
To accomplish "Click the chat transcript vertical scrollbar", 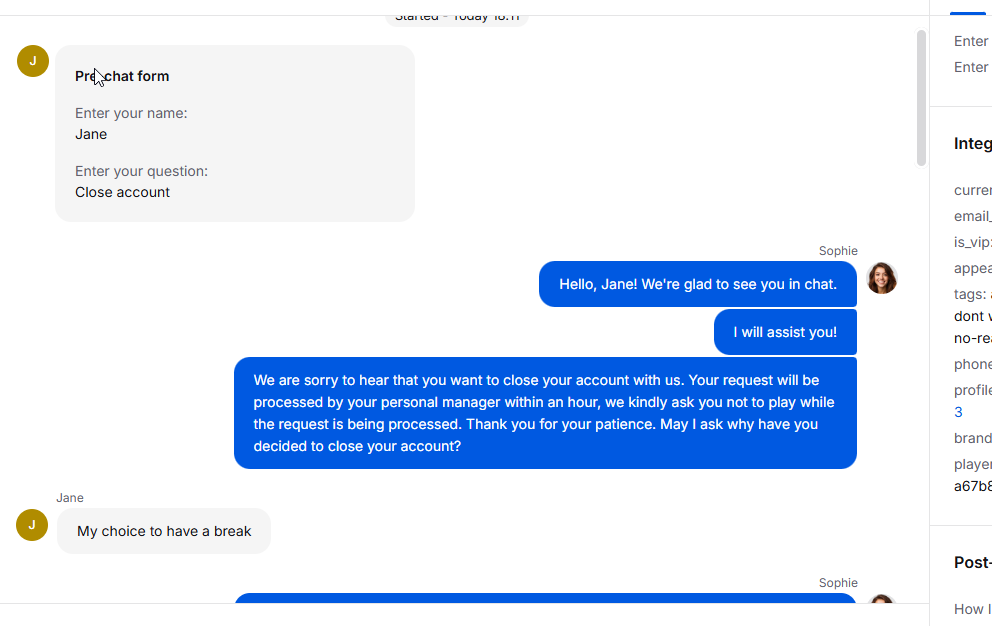I will tap(921, 98).
